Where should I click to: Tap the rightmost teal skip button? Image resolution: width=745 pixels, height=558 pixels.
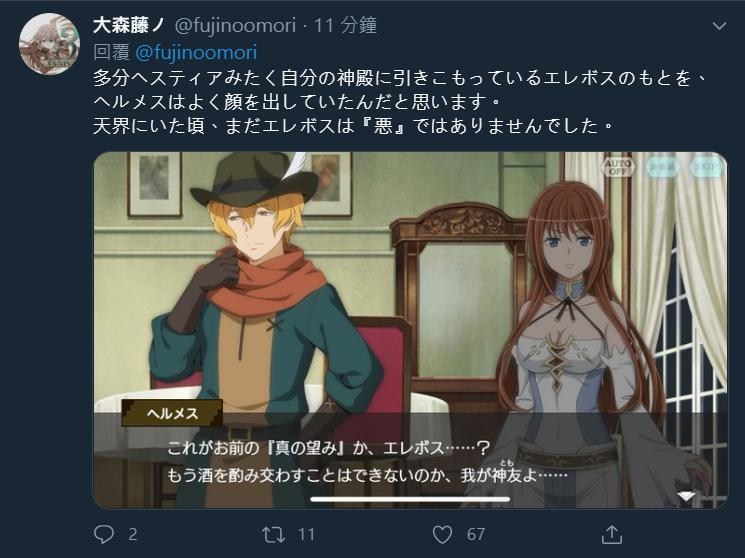(706, 167)
